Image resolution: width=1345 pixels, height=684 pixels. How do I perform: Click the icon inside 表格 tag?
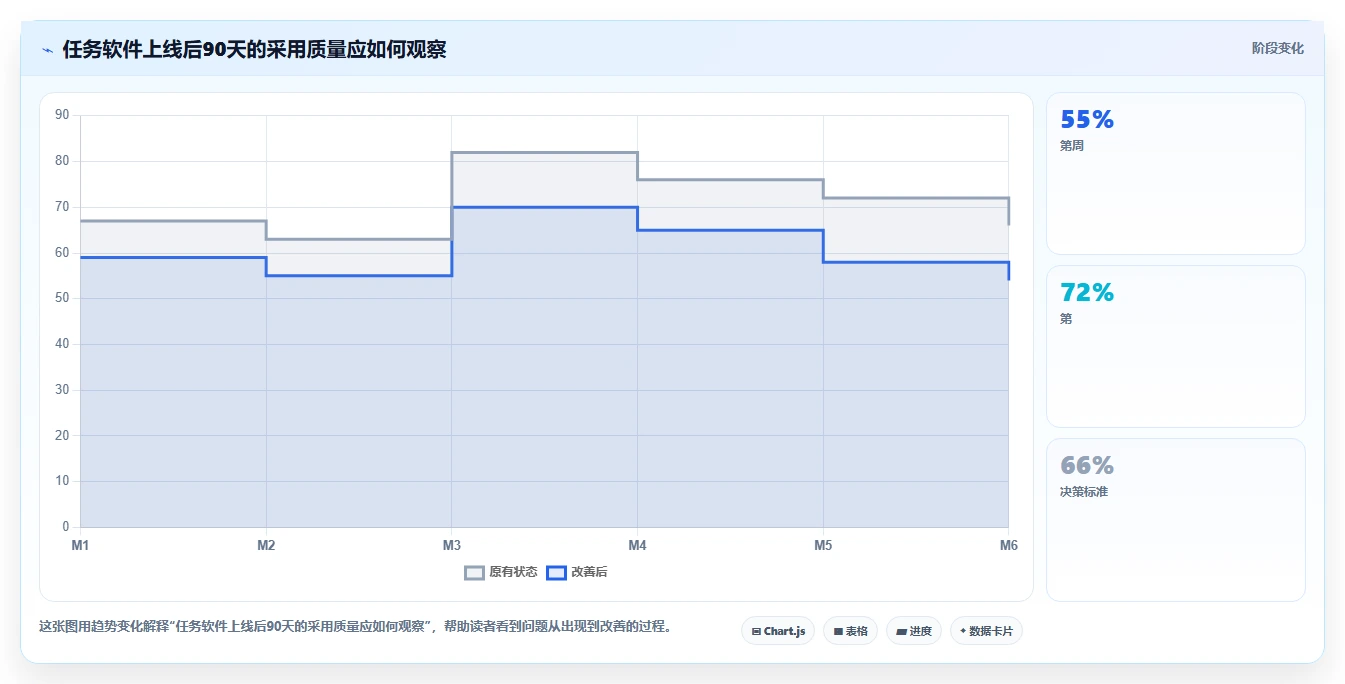[838, 632]
